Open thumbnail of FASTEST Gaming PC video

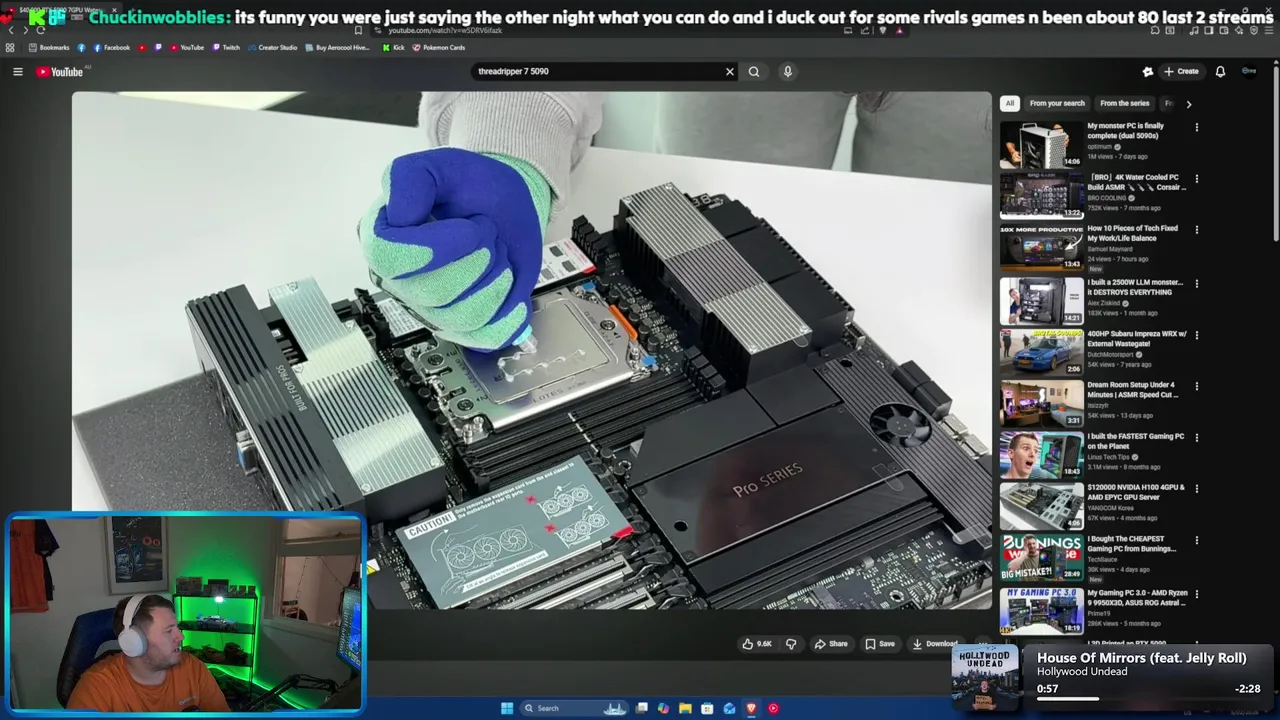(x=1041, y=455)
